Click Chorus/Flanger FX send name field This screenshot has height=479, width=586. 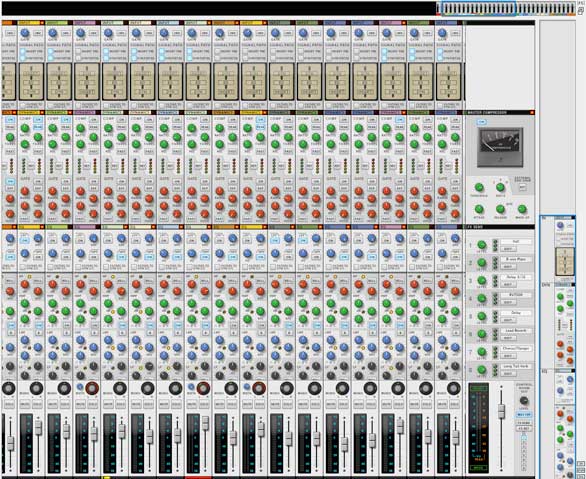[x=516, y=349]
